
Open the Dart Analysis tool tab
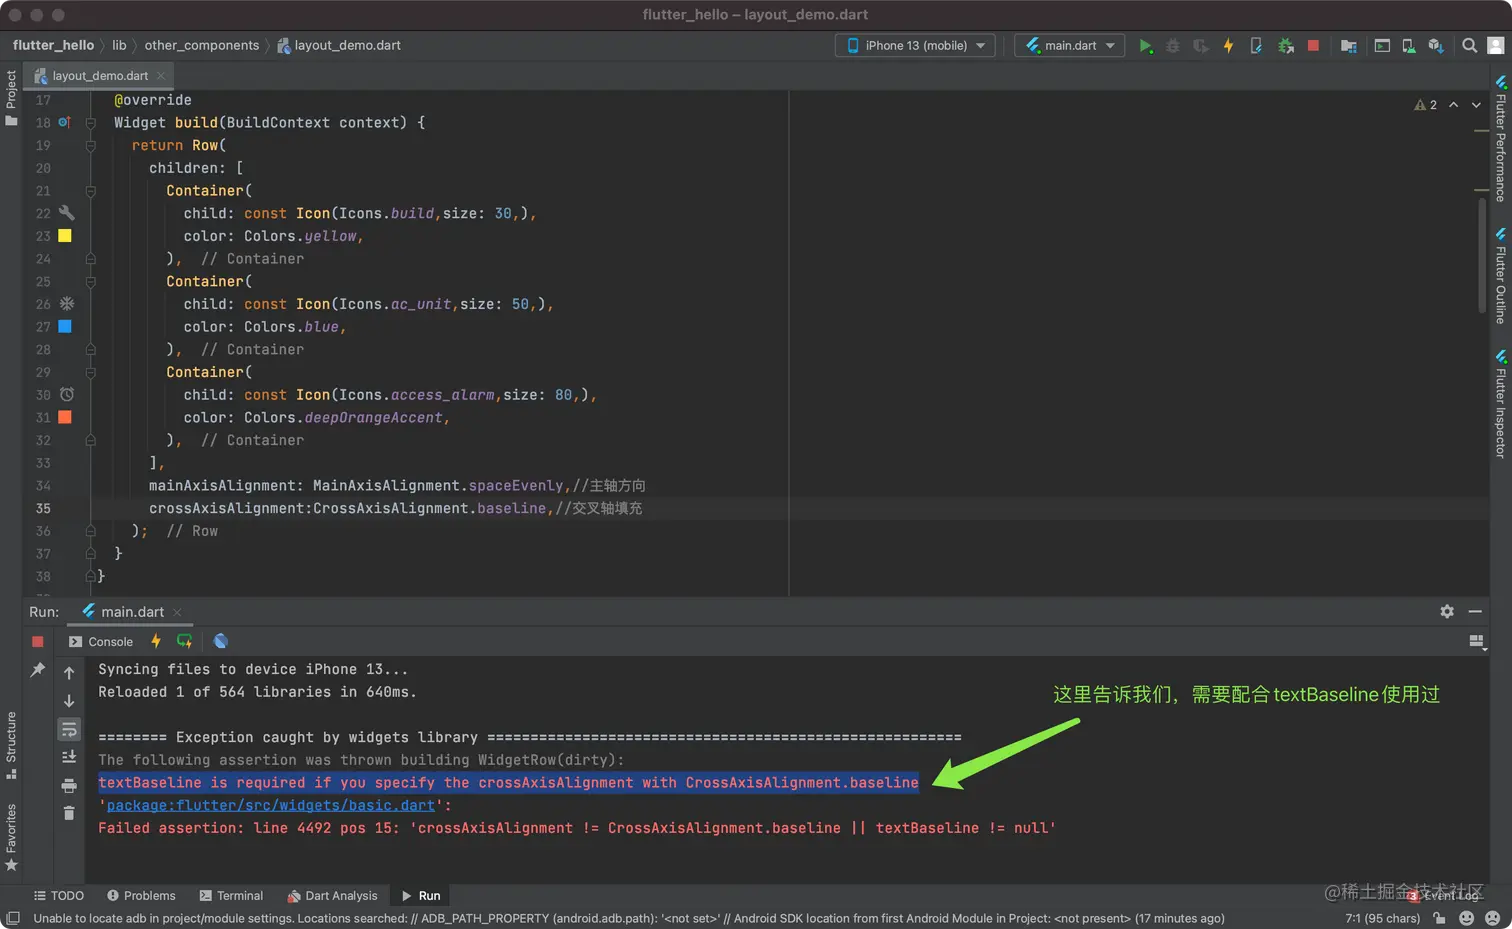click(332, 896)
